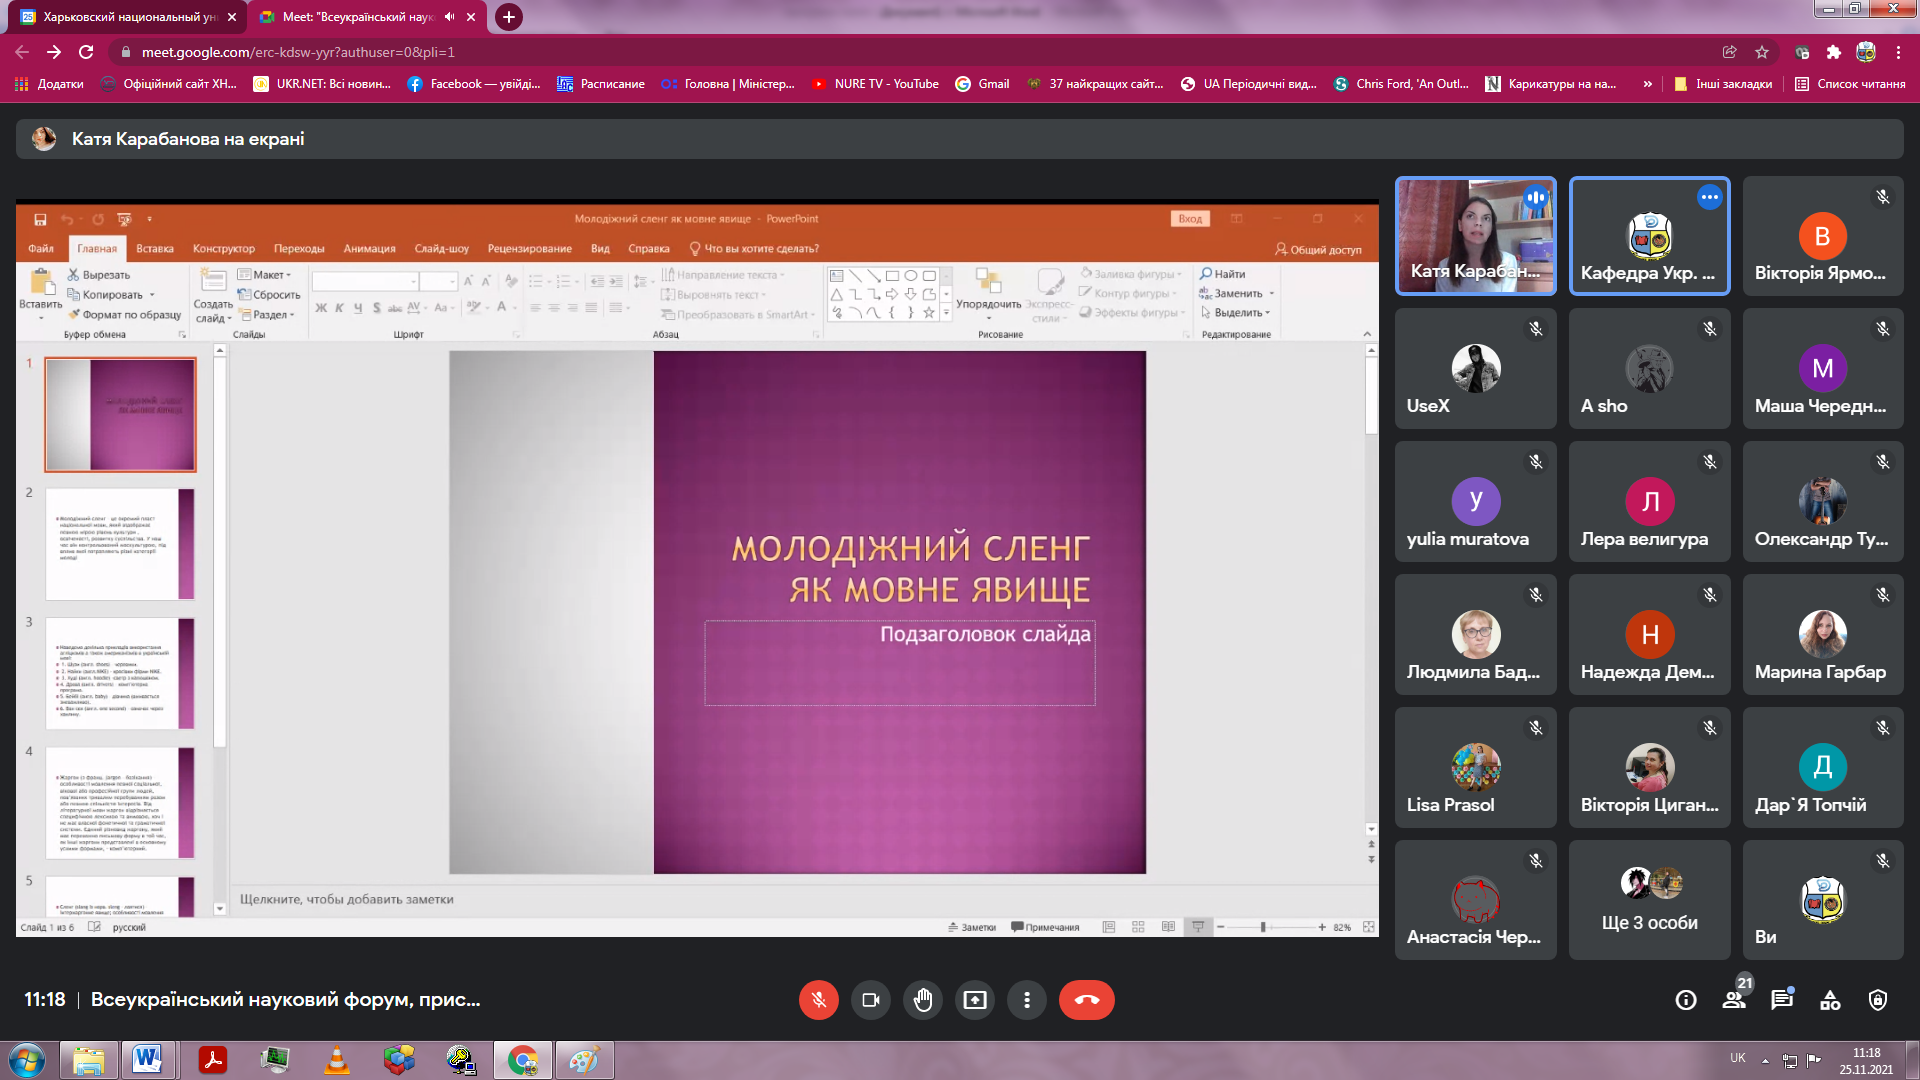Open Word from Windows taskbar

pyautogui.click(x=147, y=1059)
